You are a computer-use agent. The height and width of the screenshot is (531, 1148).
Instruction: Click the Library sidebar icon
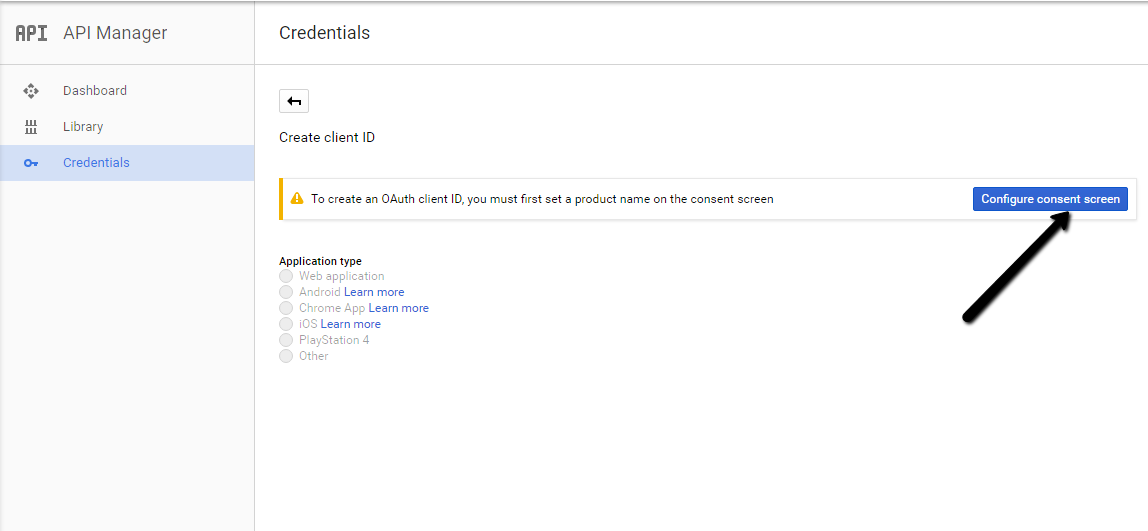tap(31, 127)
